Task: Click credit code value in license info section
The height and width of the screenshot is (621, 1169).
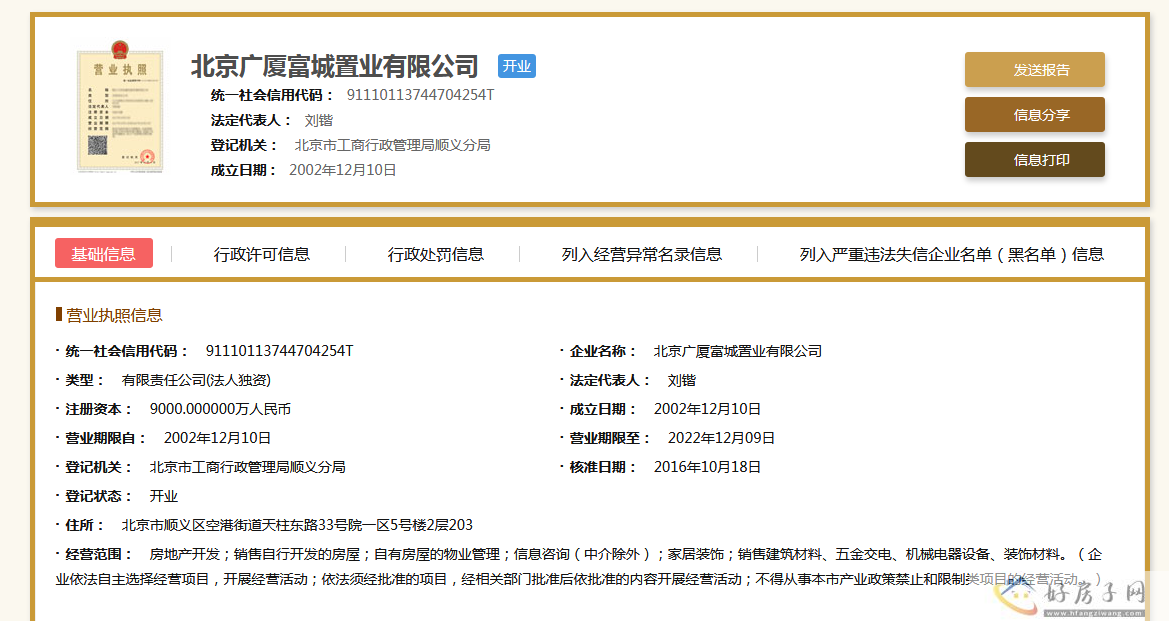Action: [x=280, y=350]
